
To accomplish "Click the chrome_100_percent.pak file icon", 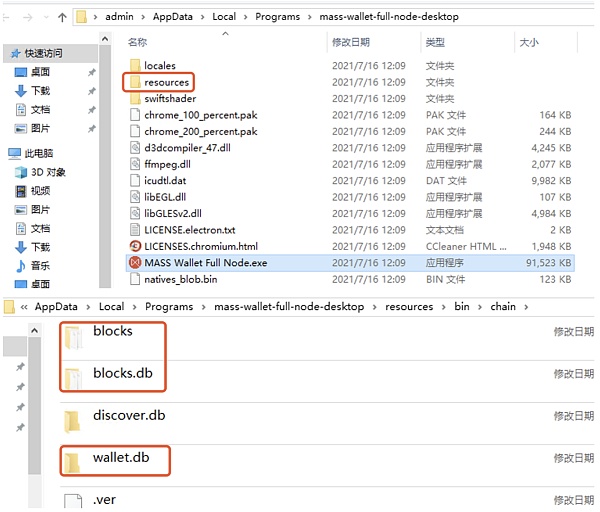I will 135,115.
